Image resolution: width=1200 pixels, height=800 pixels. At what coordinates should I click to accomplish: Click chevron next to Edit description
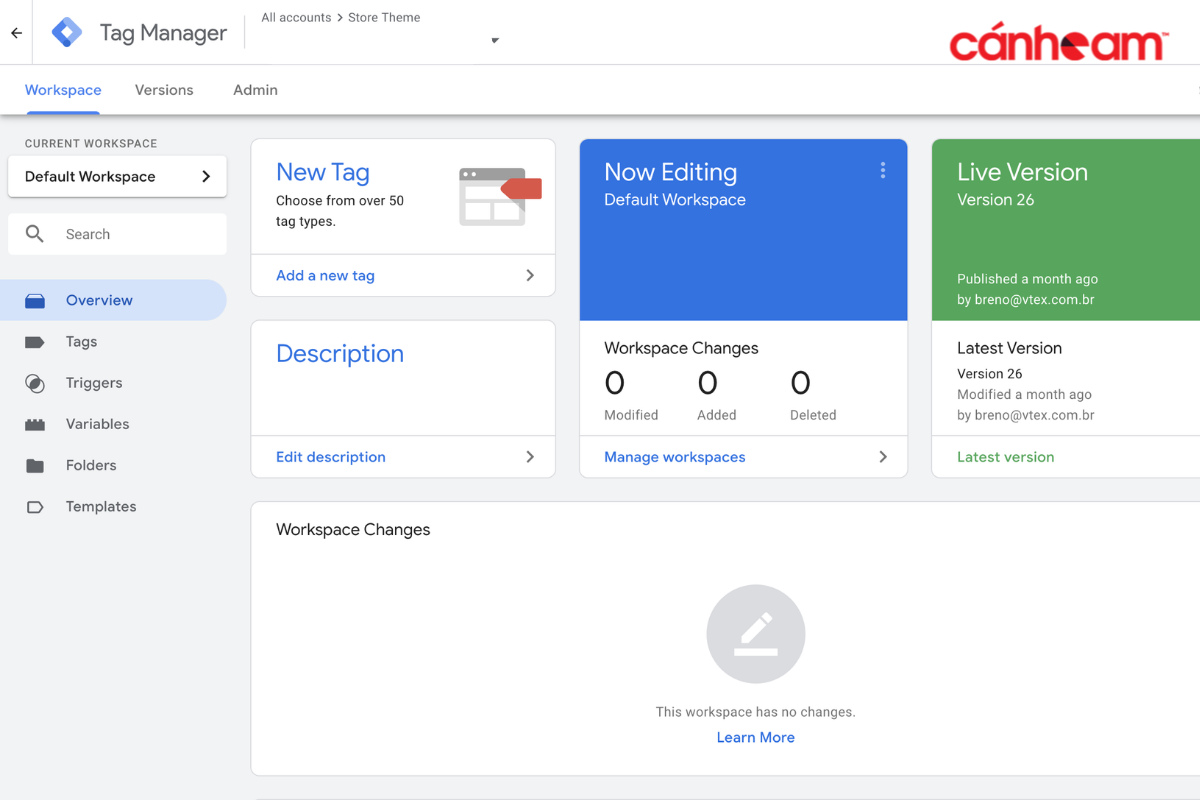[x=530, y=457]
